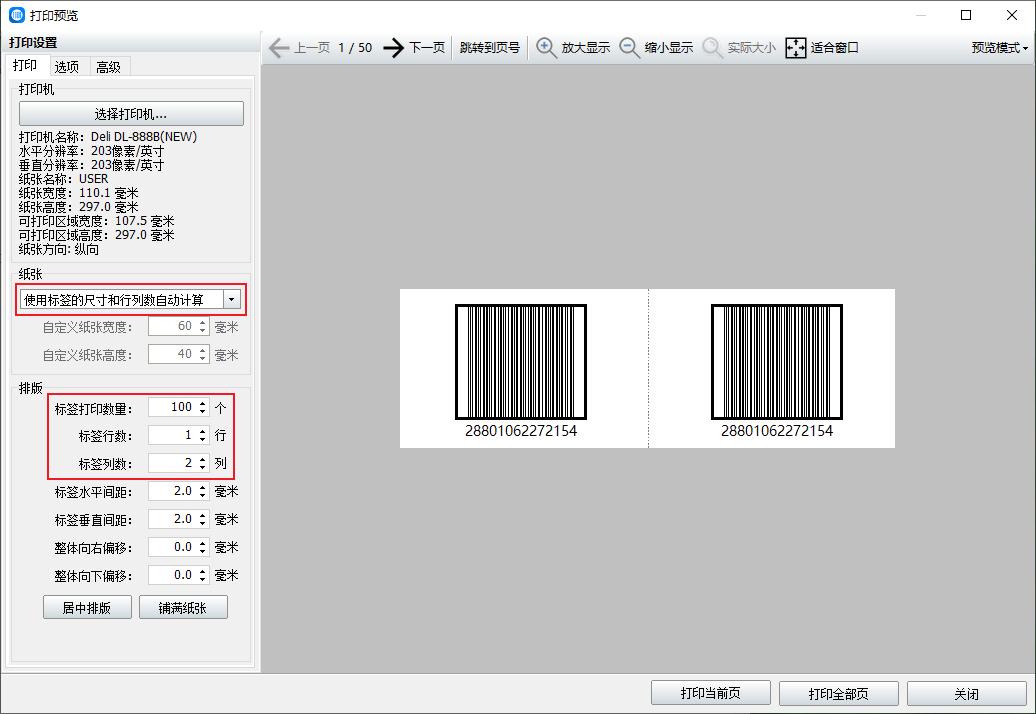This screenshot has width=1036, height=714.
Task: Switch to the 高级 tab
Action: [x=108, y=67]
